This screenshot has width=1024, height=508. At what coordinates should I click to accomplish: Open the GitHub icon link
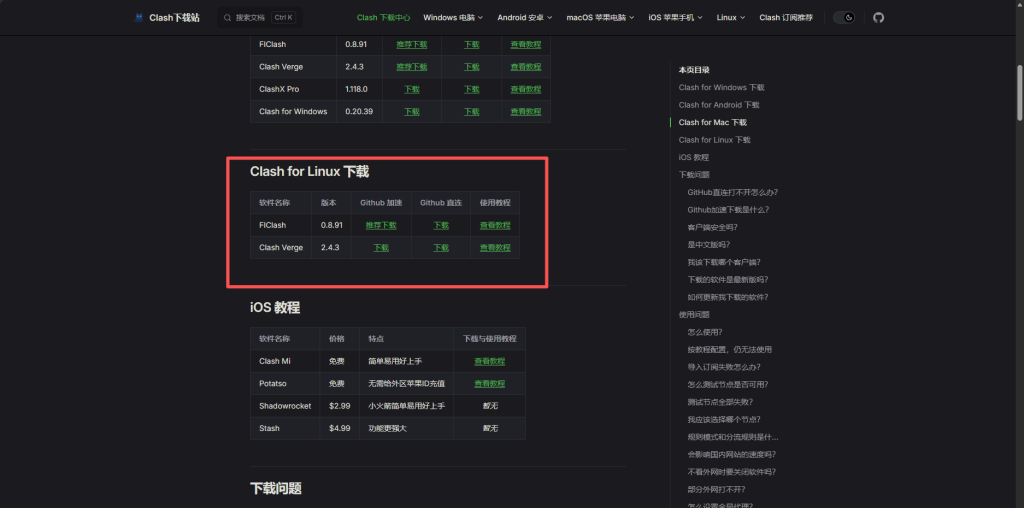(878, 18)
